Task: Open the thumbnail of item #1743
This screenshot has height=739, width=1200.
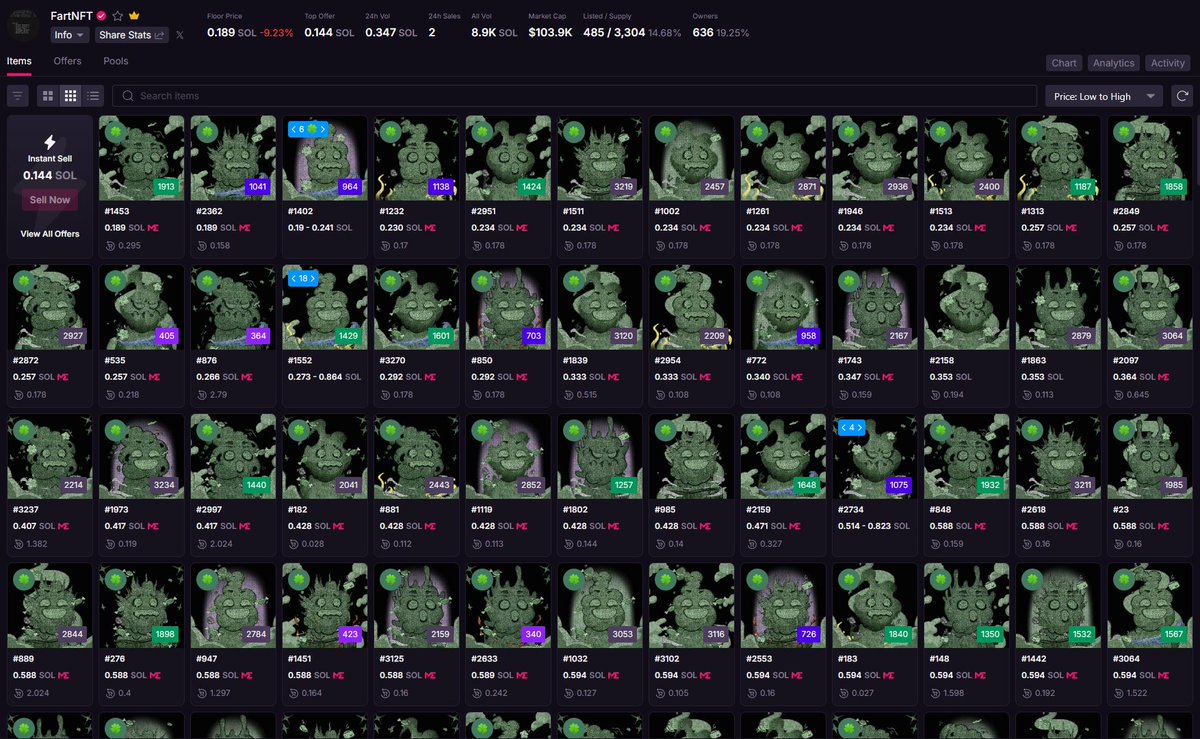Action: (876, 307)
